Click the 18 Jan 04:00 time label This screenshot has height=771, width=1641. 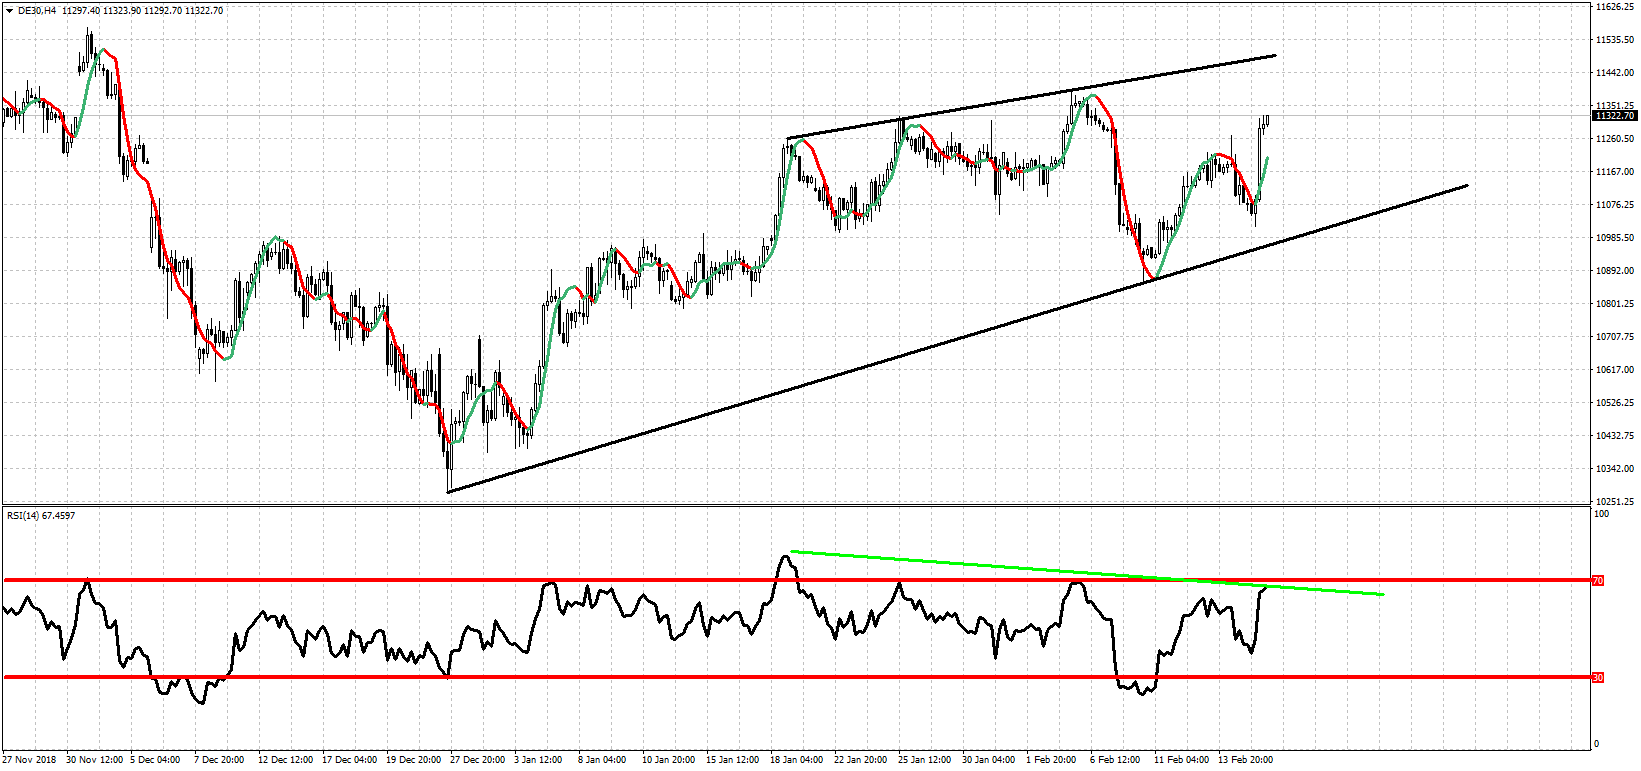(x=796, y=760)
